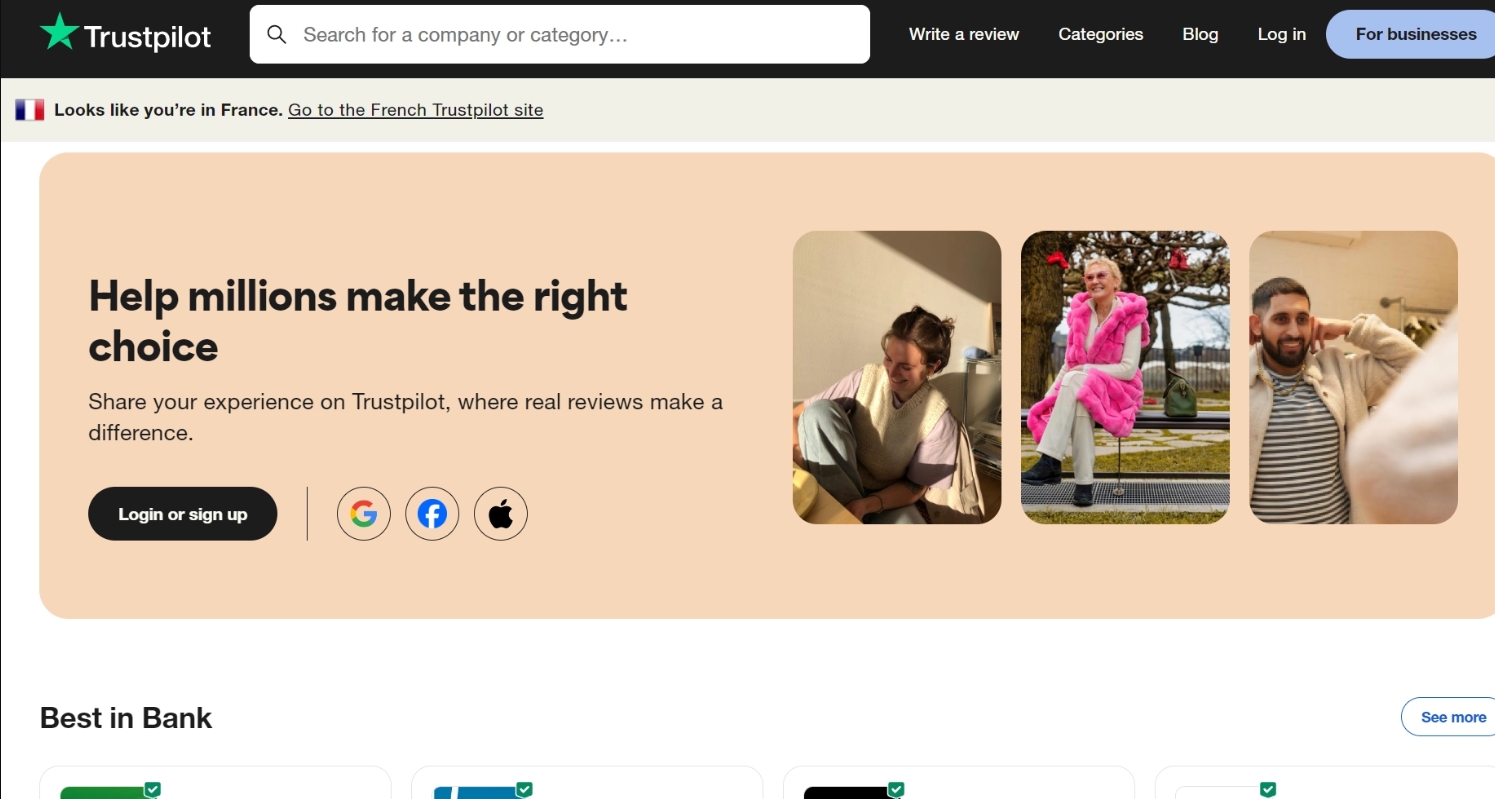This screenshot has height=799, width=1495.
Task: Click the Share your experience on Trustpilot text
Action: (x=405, y=417)
